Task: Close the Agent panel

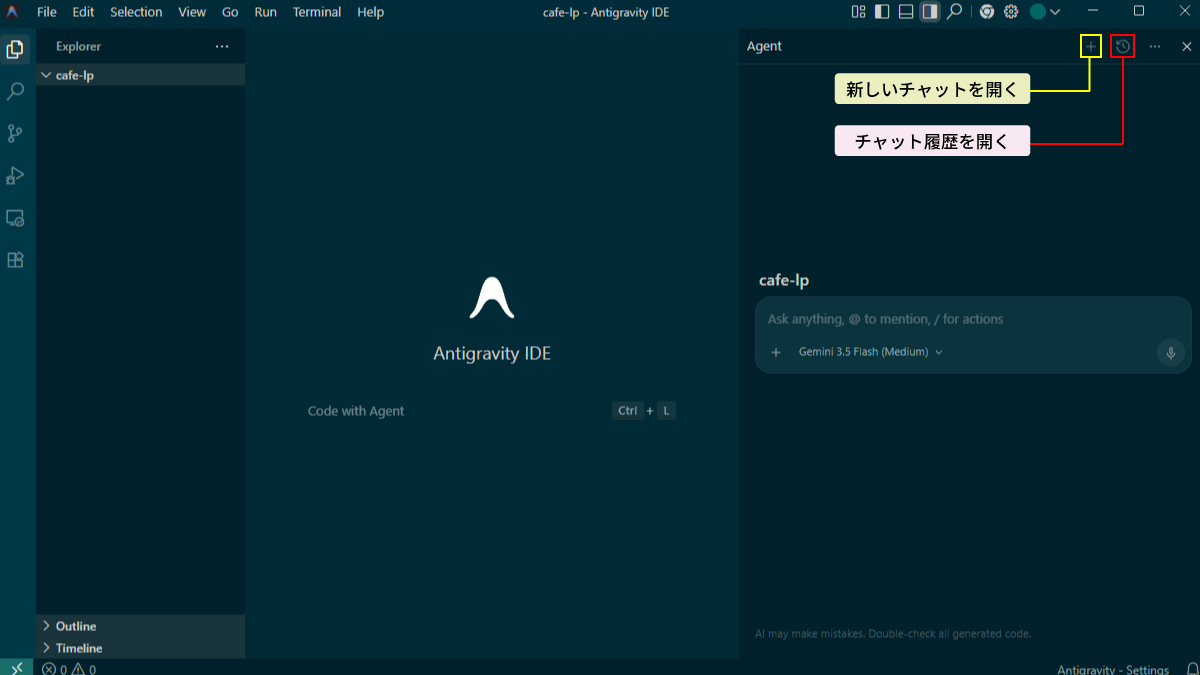Action: [1186, 46]
